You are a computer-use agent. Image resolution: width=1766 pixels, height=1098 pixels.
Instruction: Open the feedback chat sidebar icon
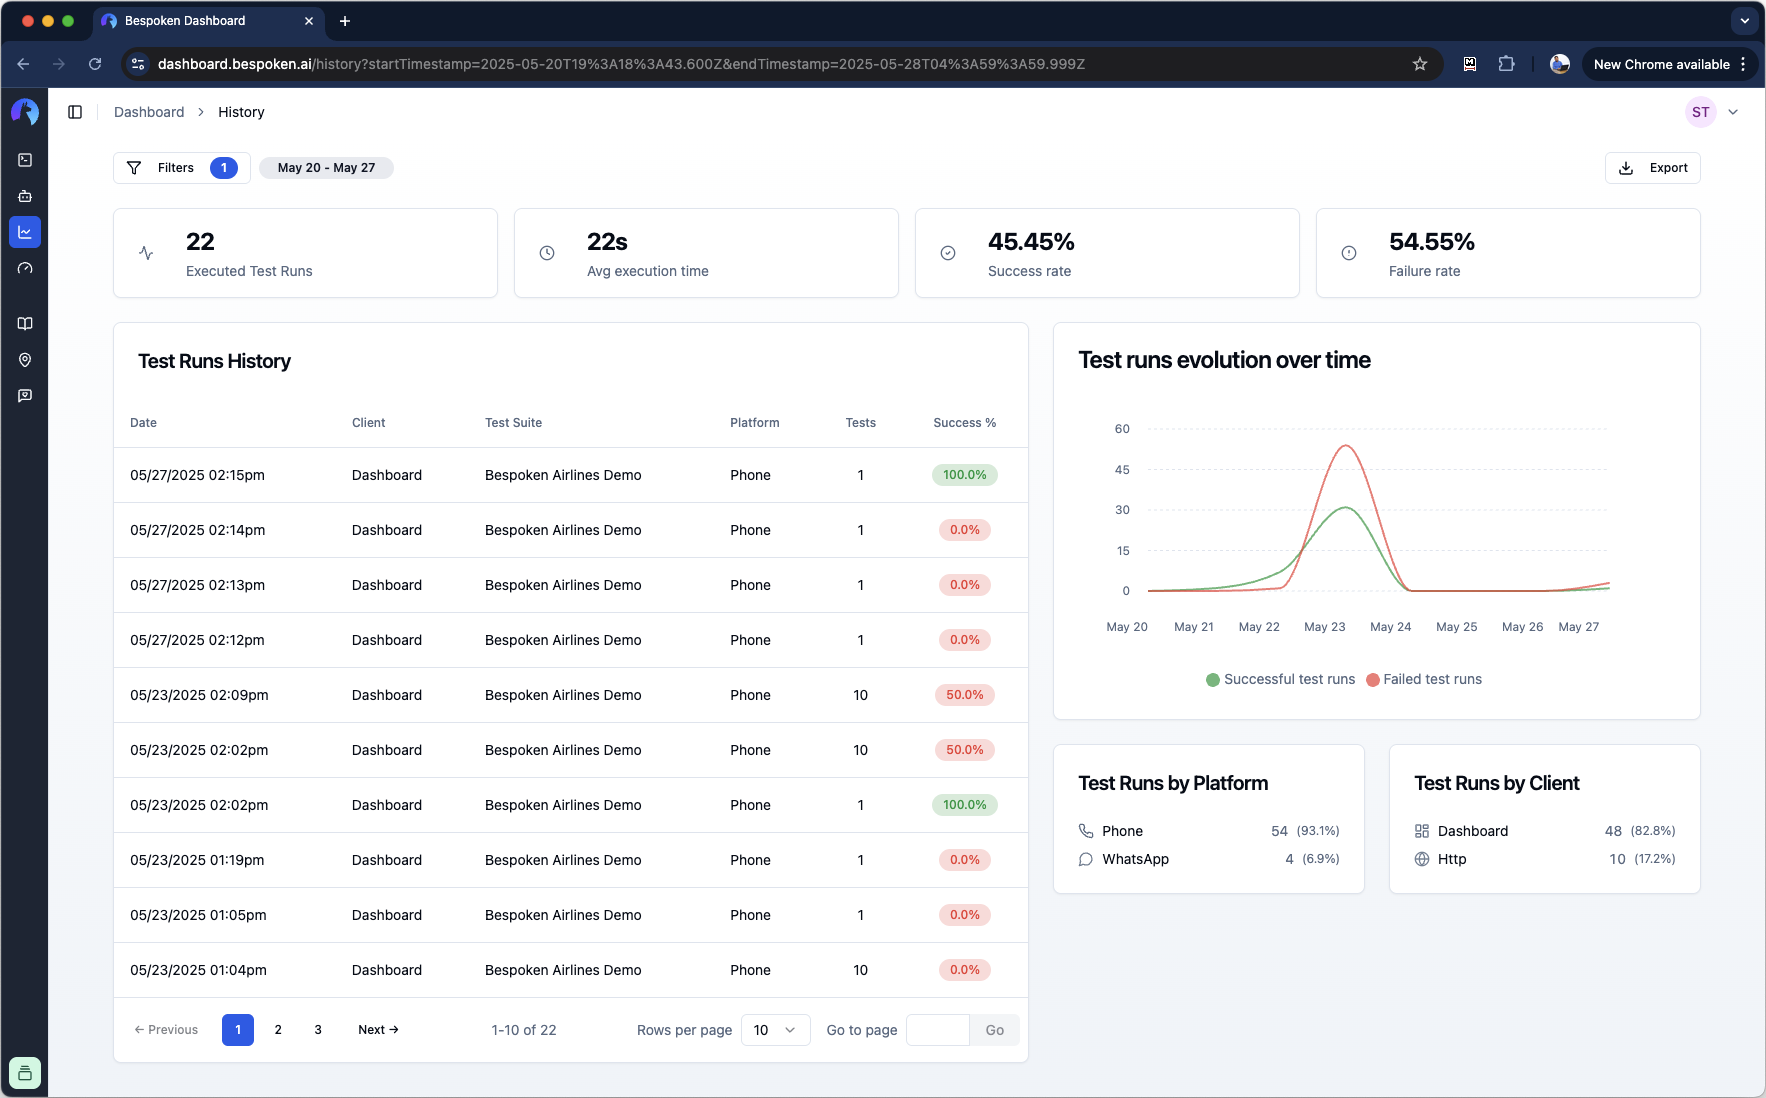pos(25,396)
